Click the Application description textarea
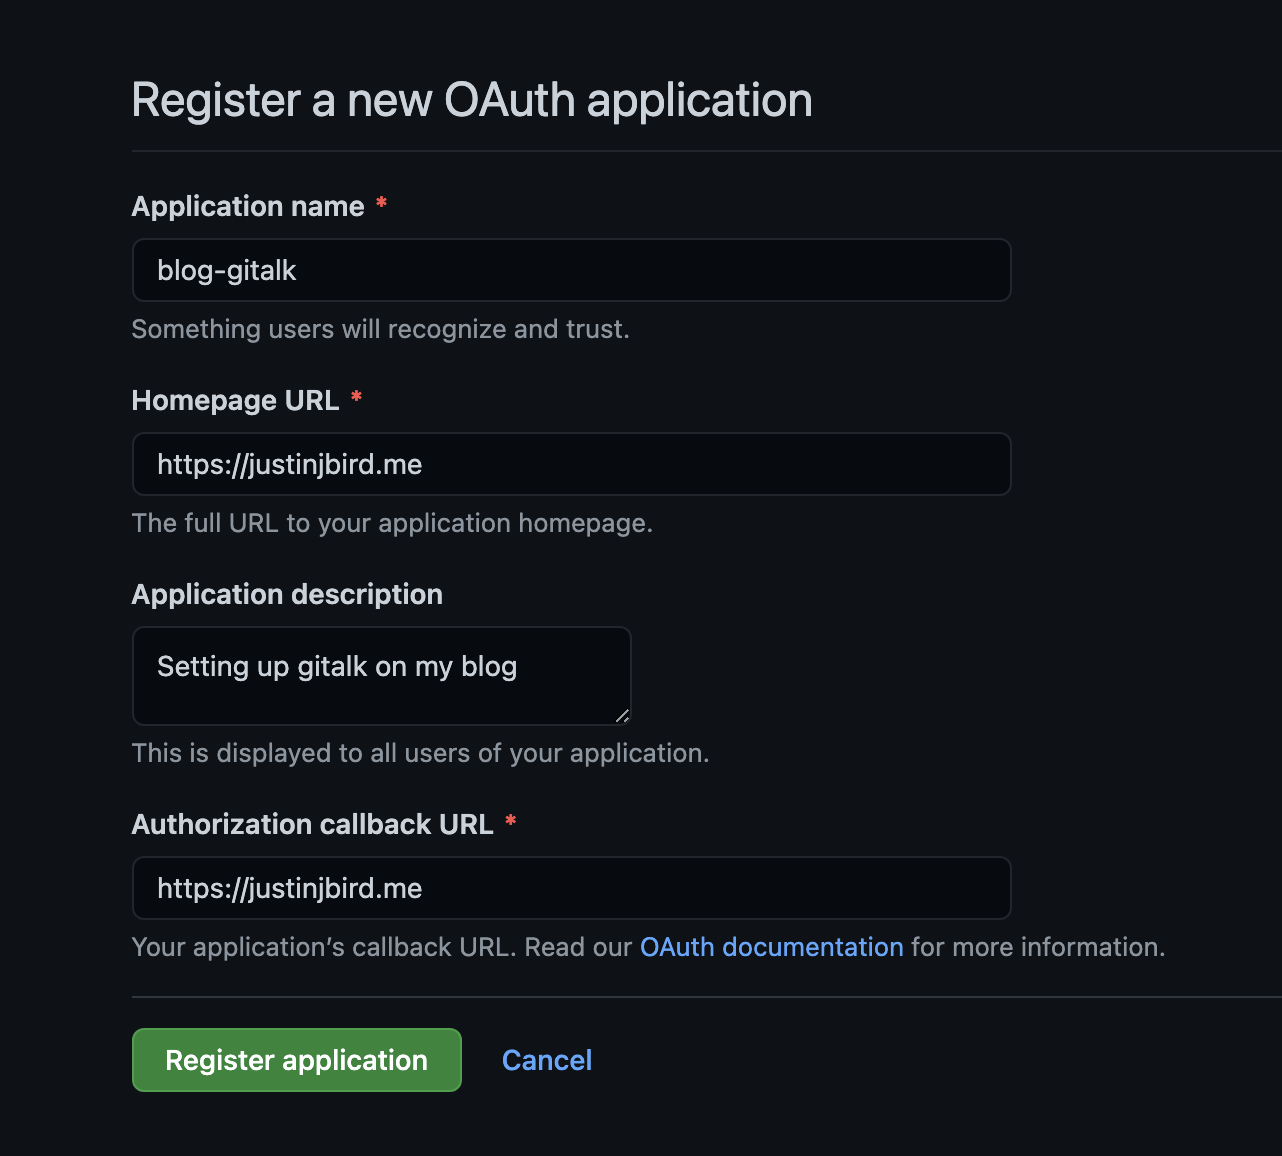This screenshot has width=1282, height=1156. (382, 675)
